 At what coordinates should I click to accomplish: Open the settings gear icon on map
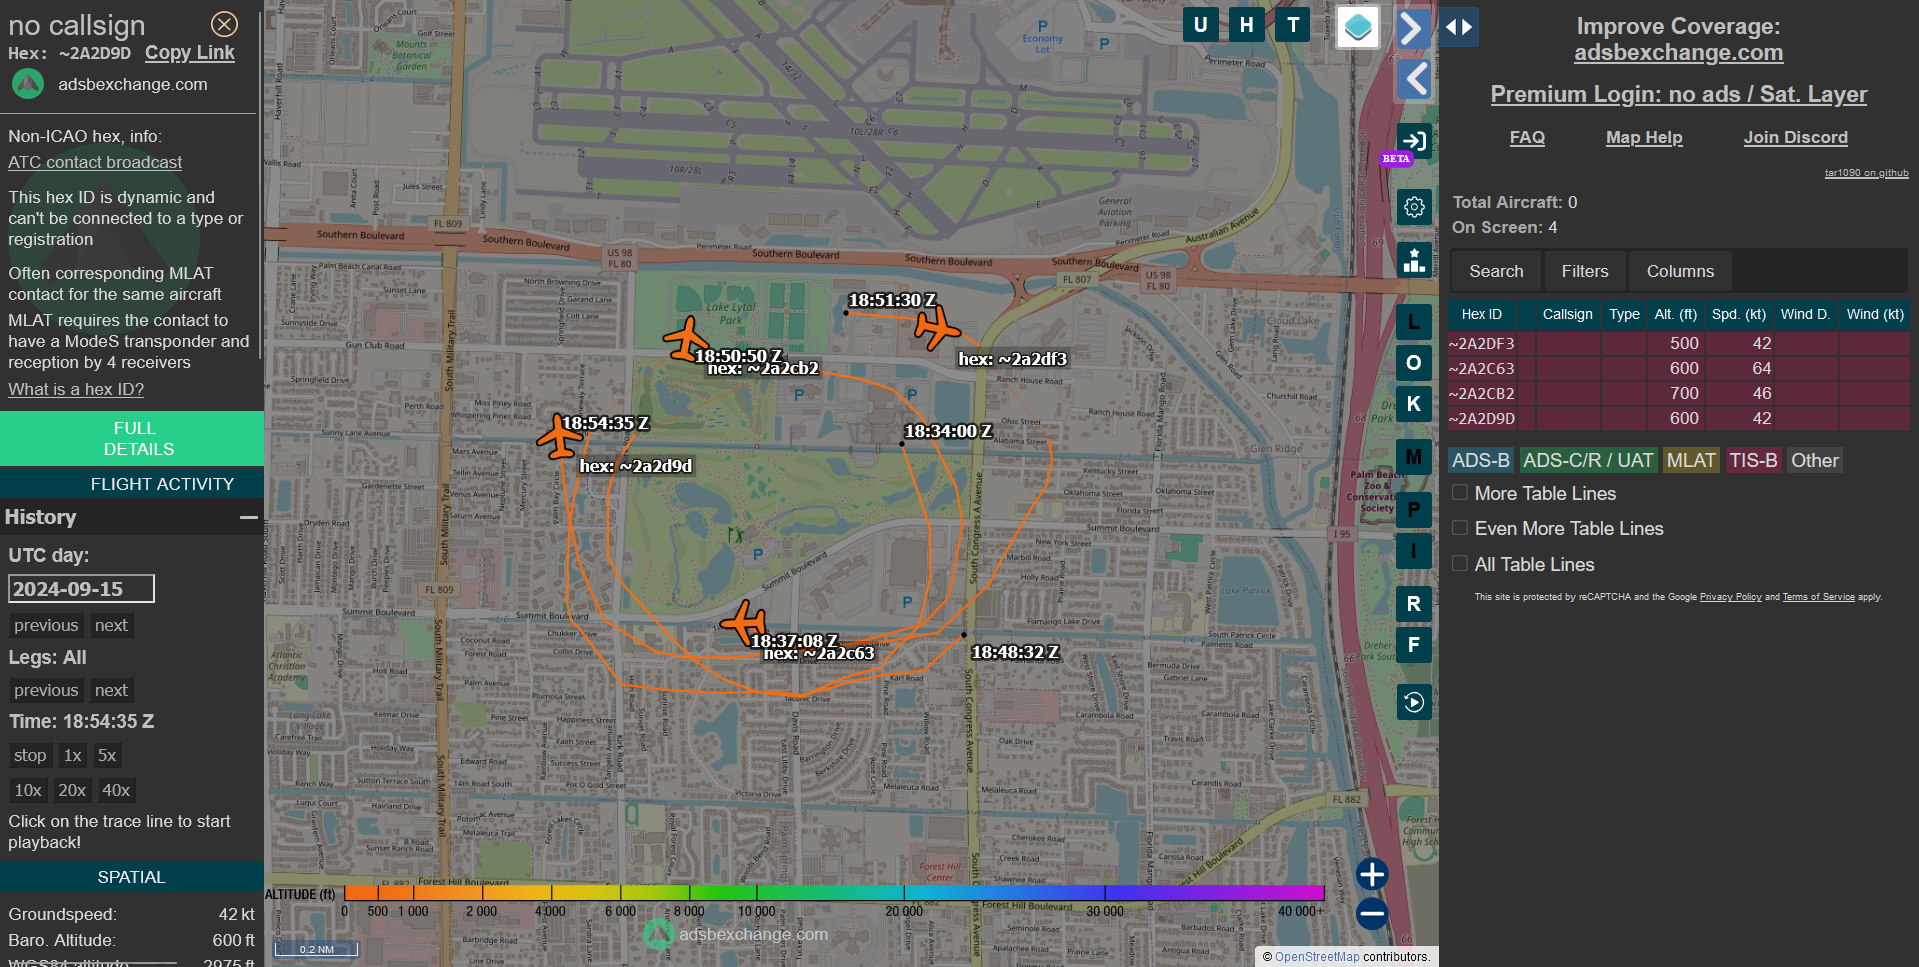[1414, 207]
